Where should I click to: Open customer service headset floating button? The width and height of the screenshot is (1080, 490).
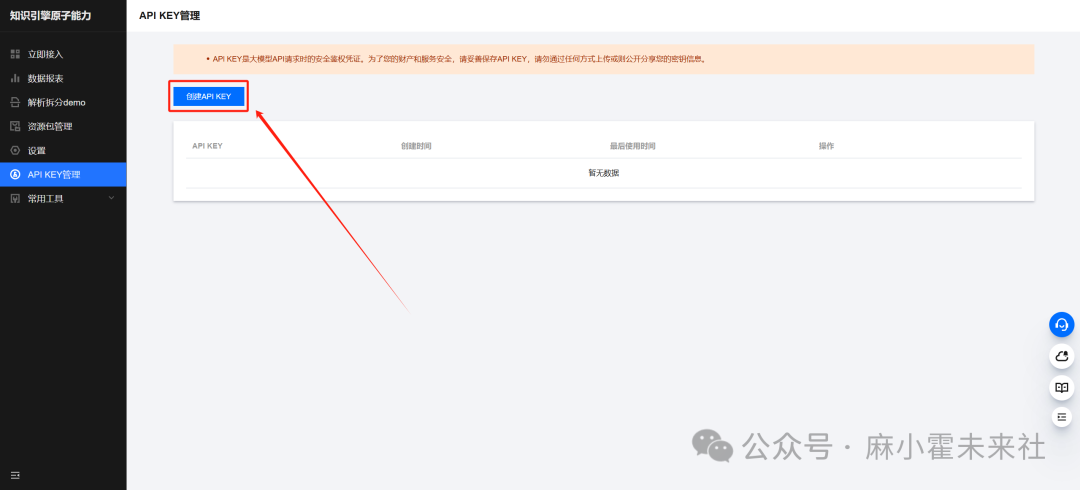click(x=1061, y=324)
